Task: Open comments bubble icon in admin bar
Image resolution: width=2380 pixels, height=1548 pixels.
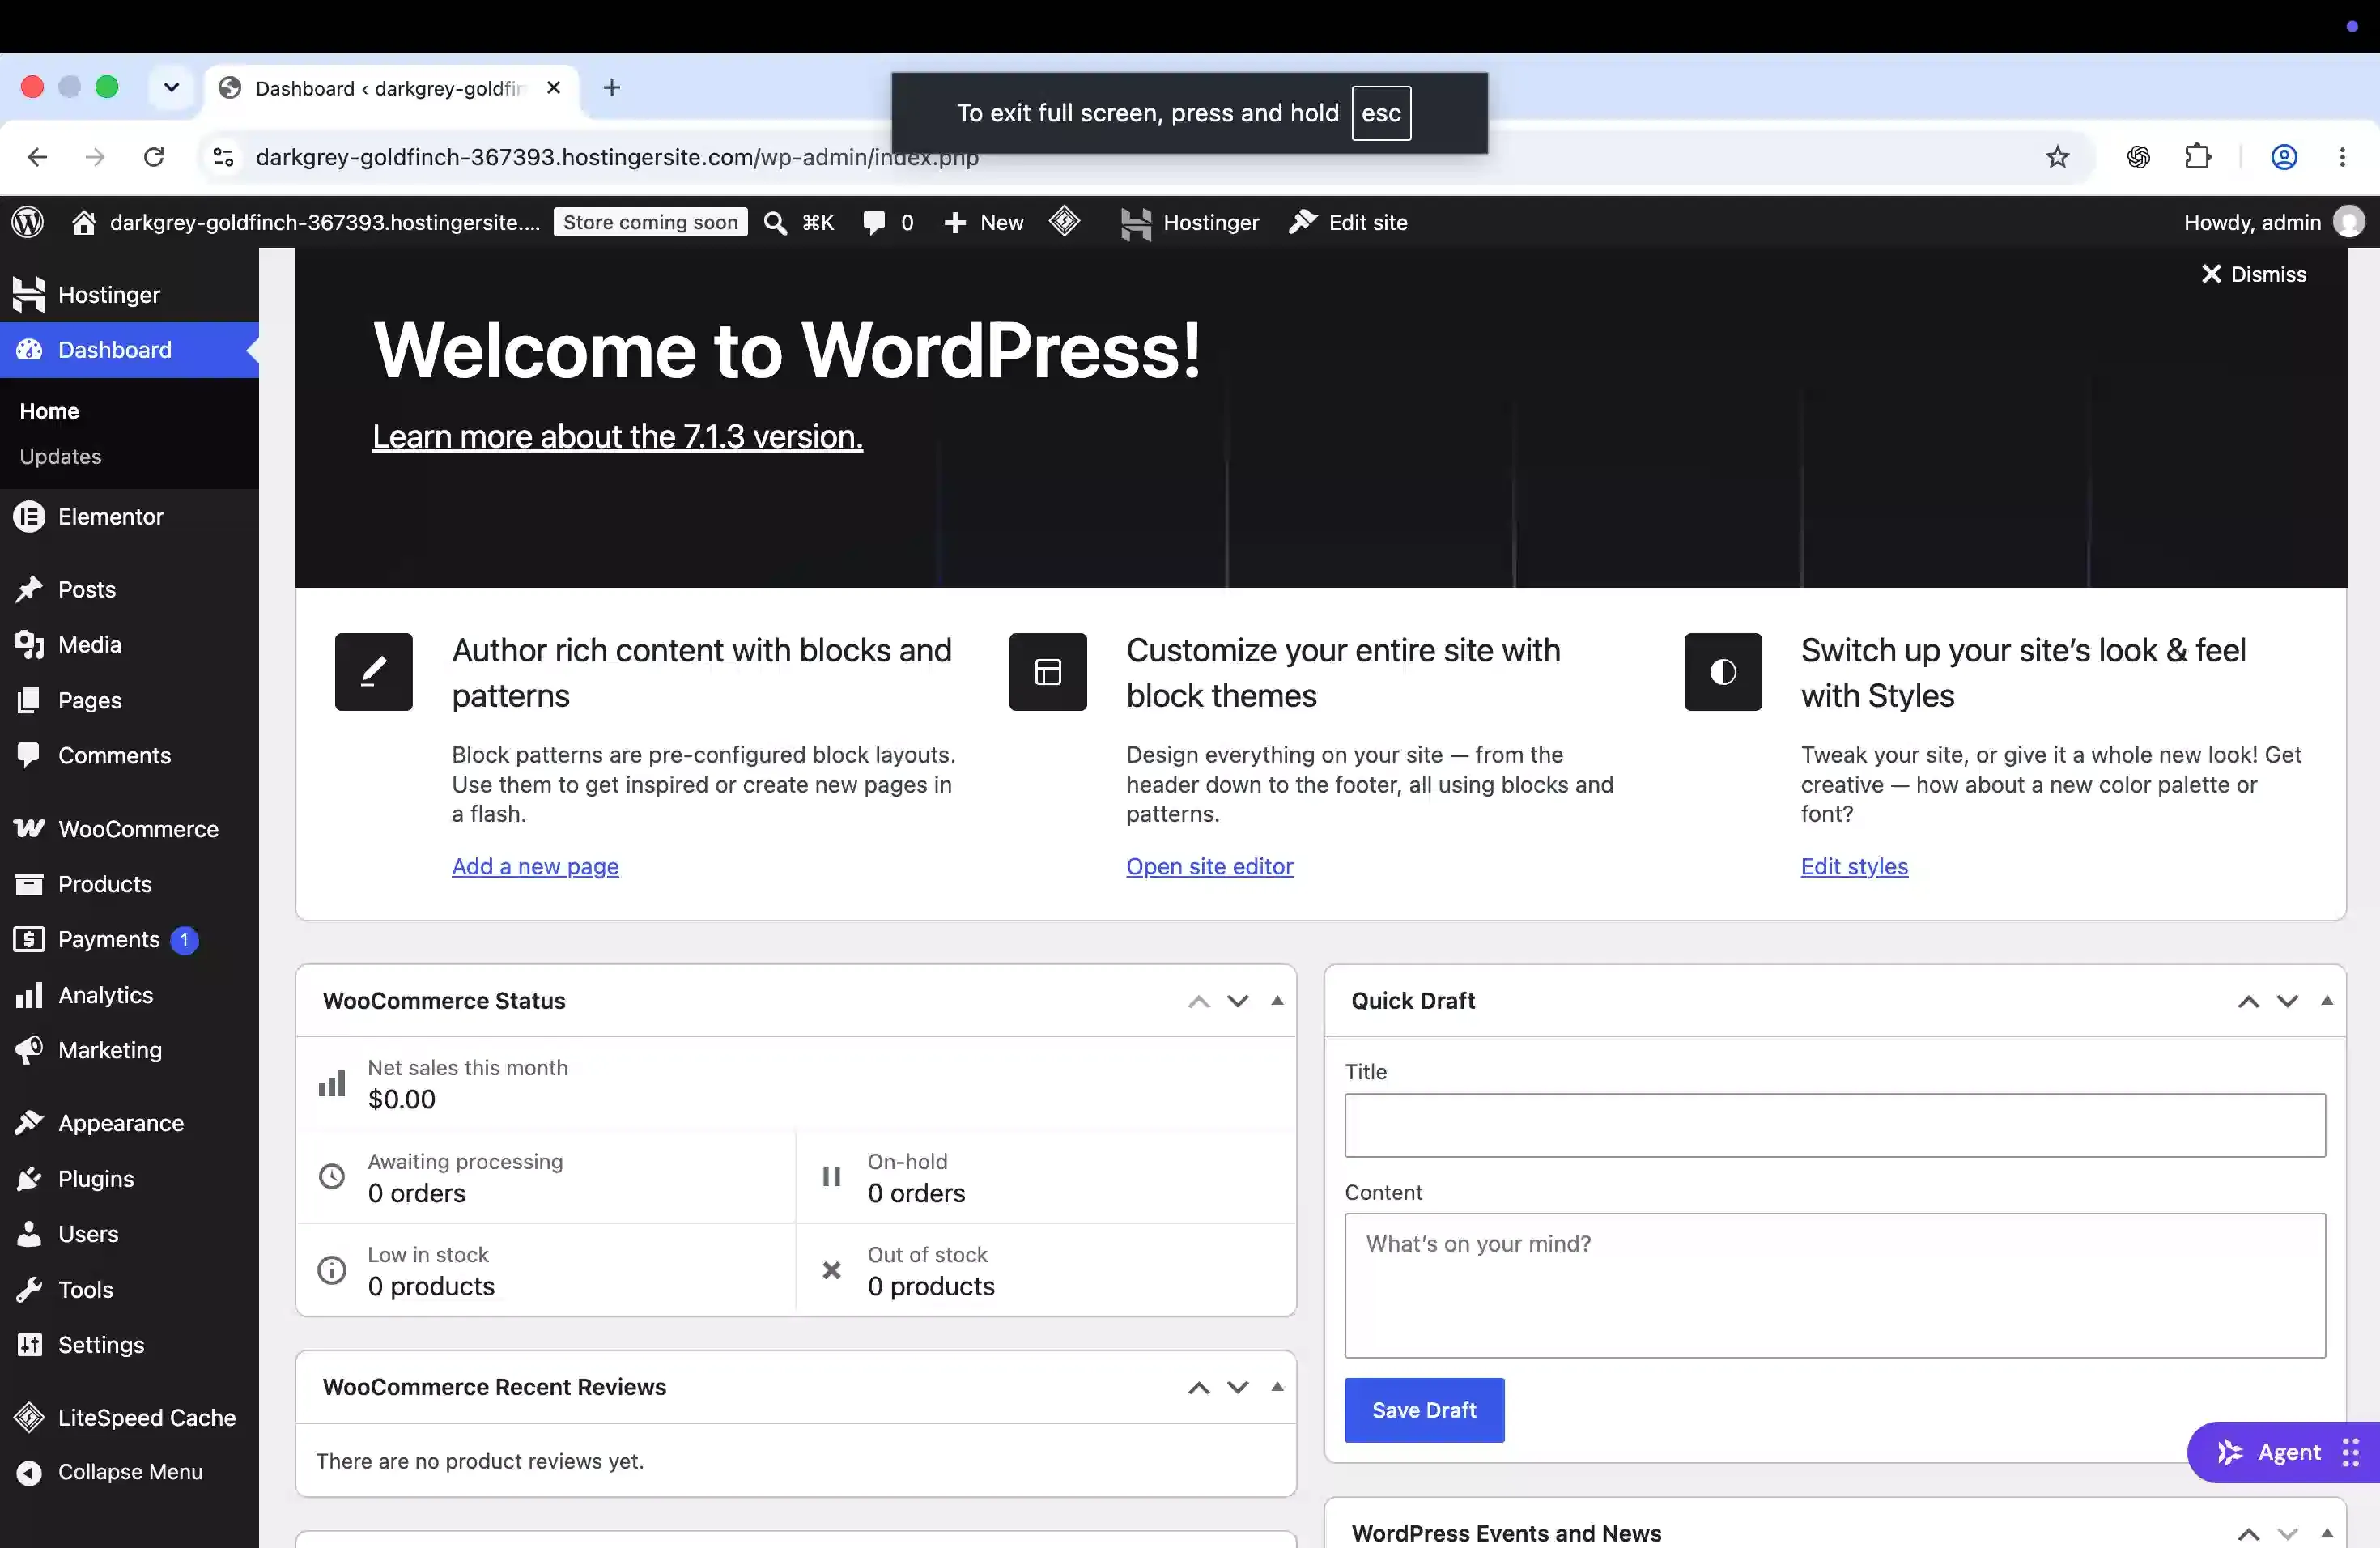Action: (x=874, y=222)
